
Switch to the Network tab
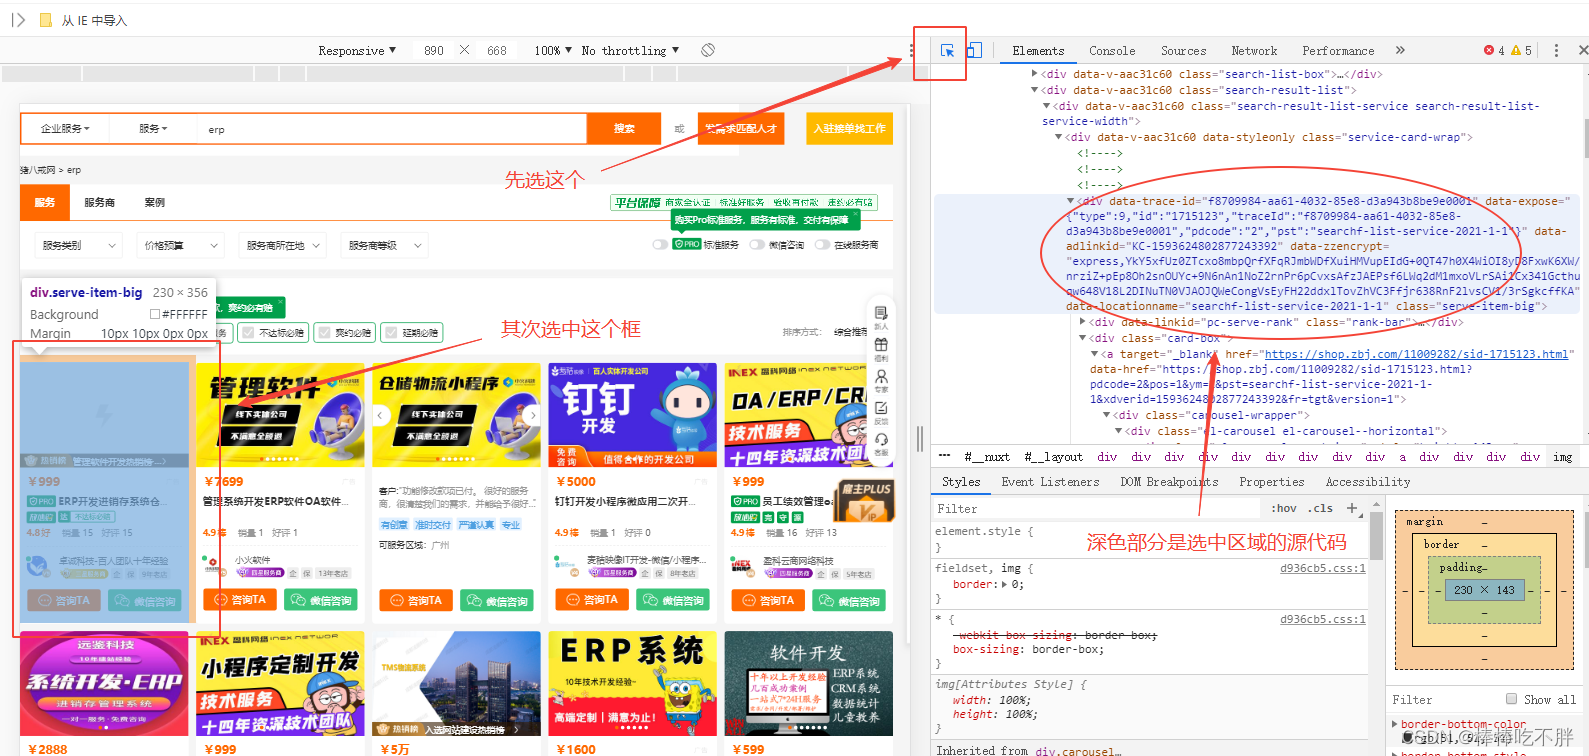(x=1254, y=50)
